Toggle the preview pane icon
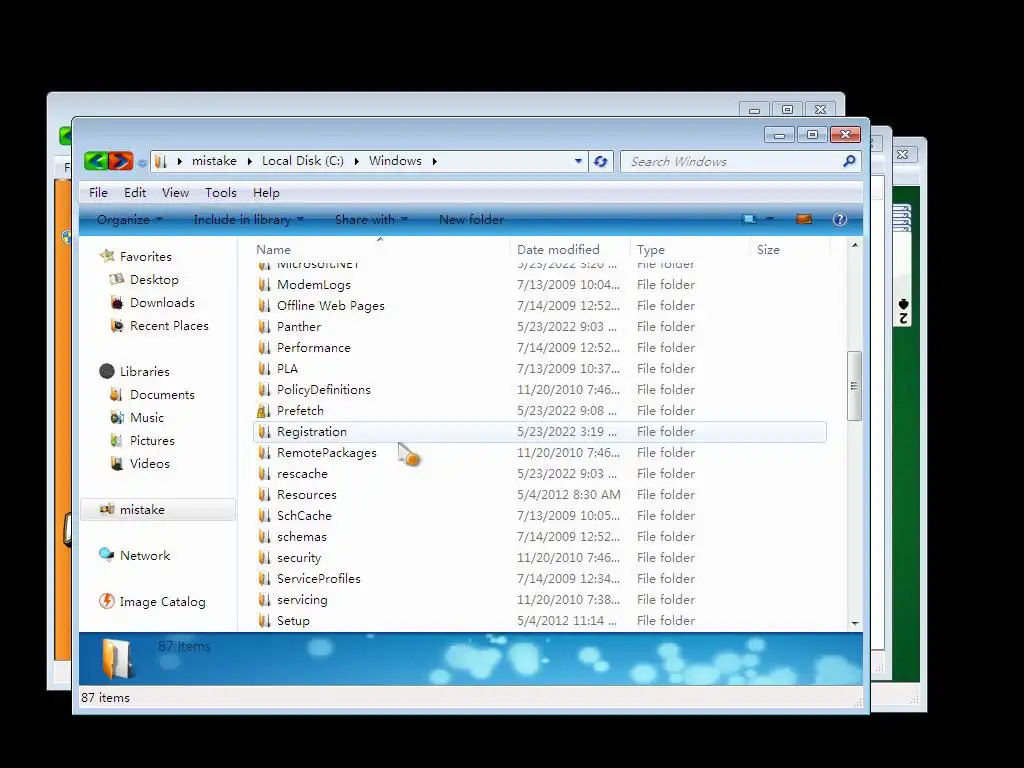This screenshot has height=768, width=1024. coord(804,219)
